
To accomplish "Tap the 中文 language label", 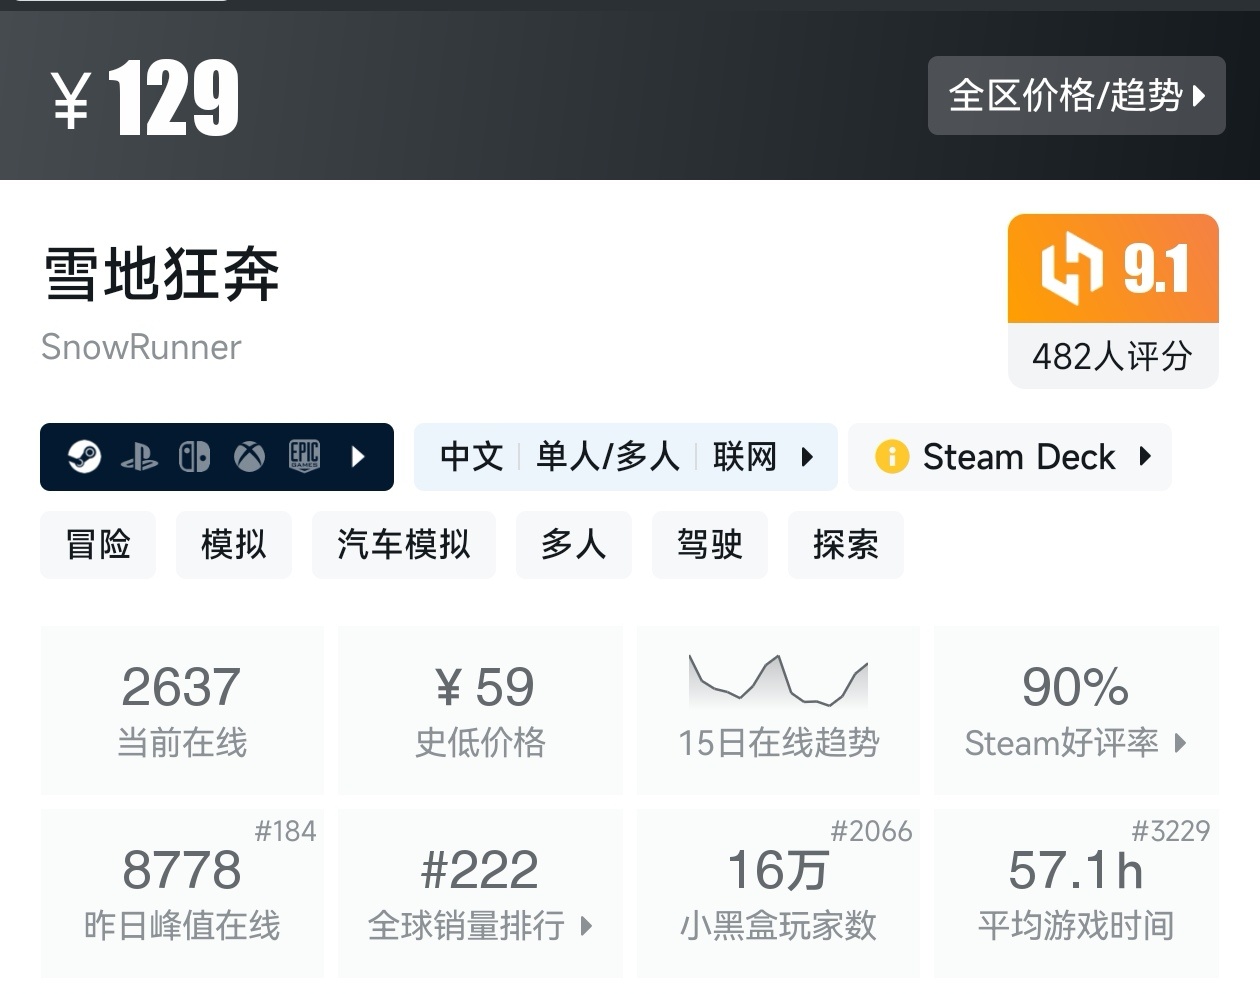I will [x=471, y=457].
